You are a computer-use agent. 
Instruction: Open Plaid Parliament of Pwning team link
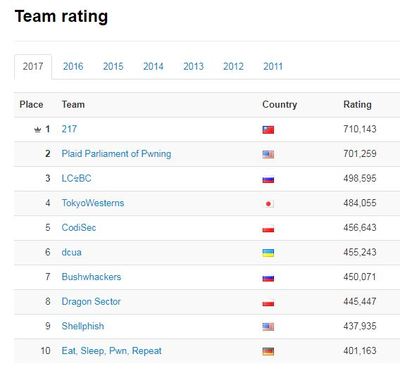[116, 154]
